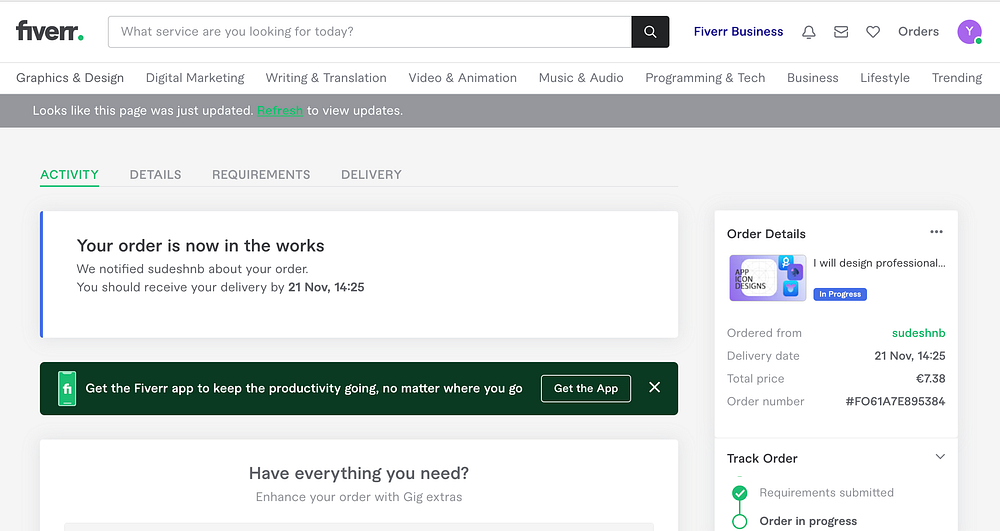This screenshot has height=531, width=1000.
Task: Open notifications bell icon
Action: coord(809,32)
